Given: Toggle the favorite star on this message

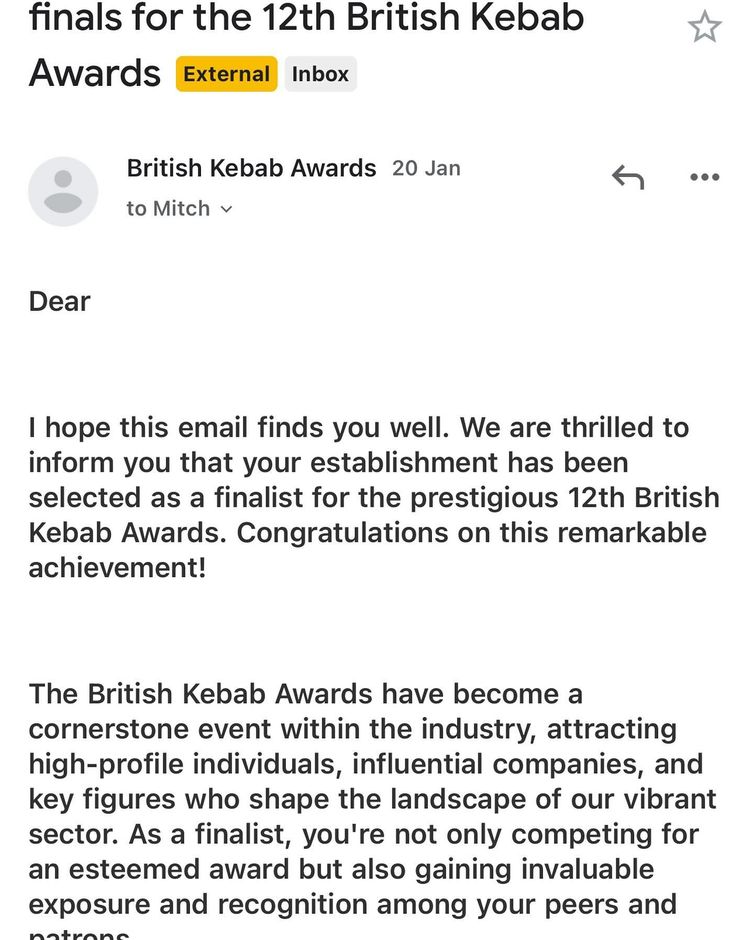Looking at the screenshot, I should click(x=704, y=27).
